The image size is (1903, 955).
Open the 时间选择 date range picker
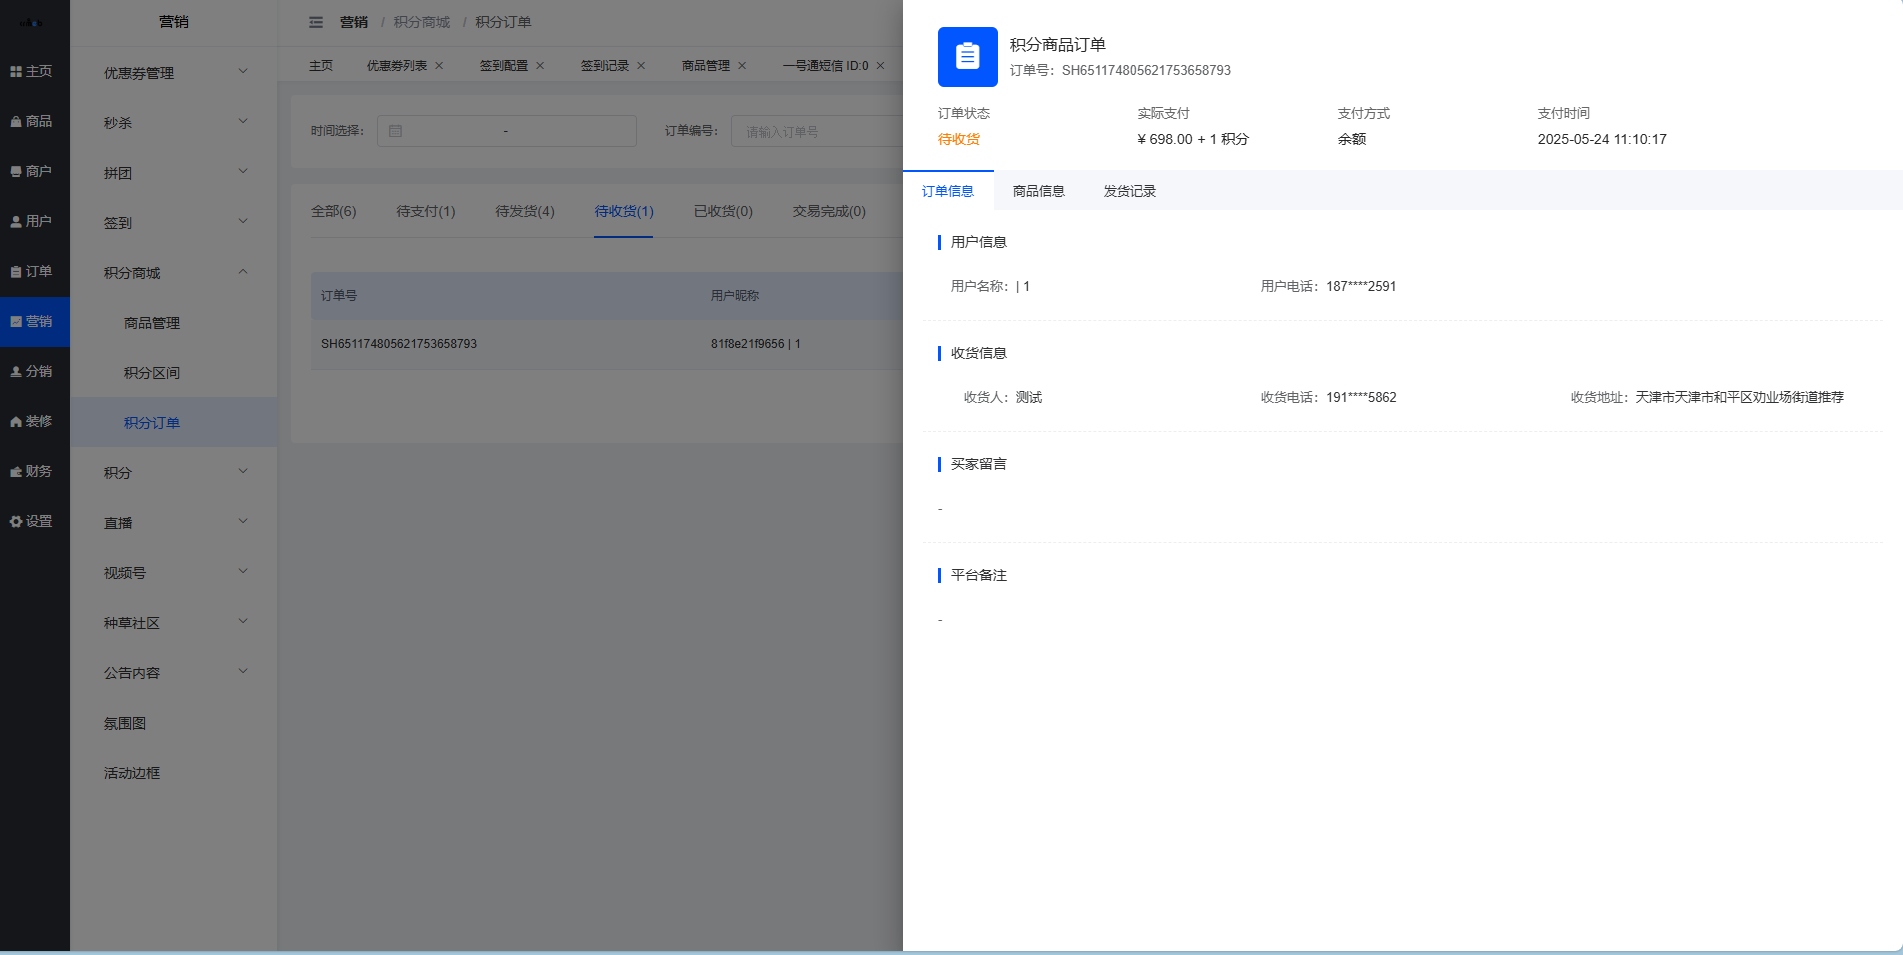506,131
